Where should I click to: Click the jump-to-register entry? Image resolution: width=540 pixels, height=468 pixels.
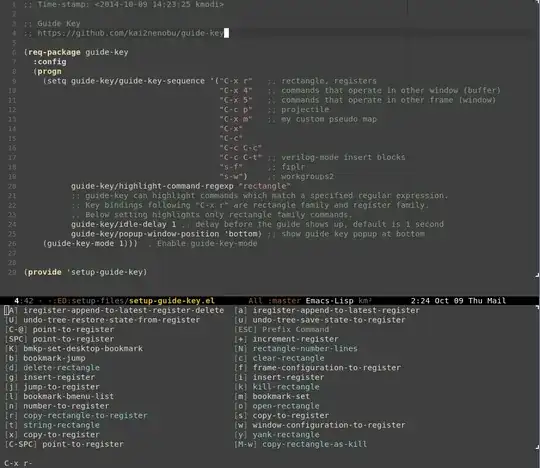point(52,387)
